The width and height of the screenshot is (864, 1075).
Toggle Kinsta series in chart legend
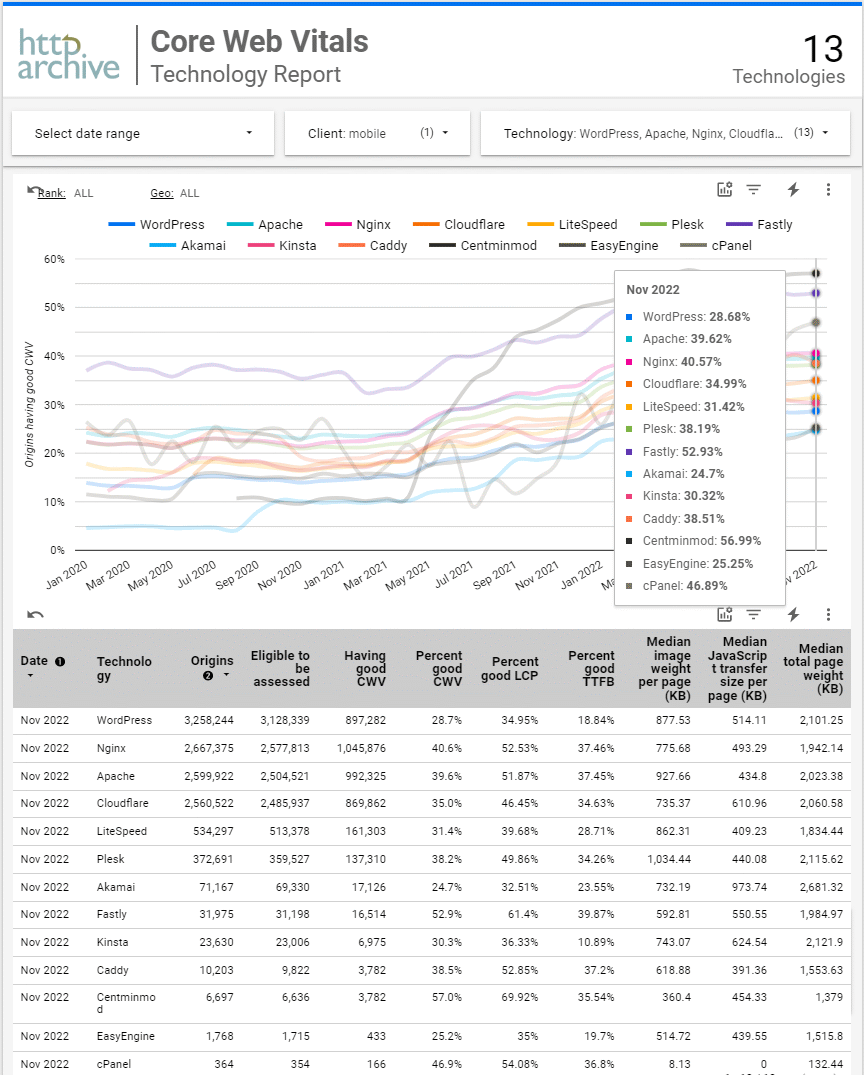[283, 245]
